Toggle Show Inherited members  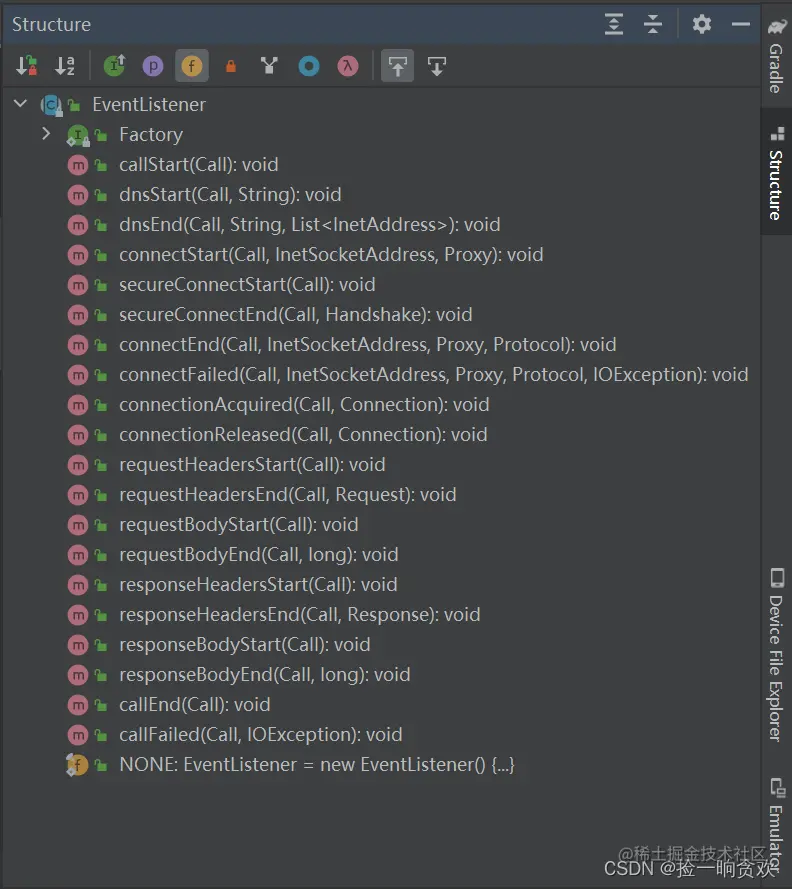tap(115, 66)
